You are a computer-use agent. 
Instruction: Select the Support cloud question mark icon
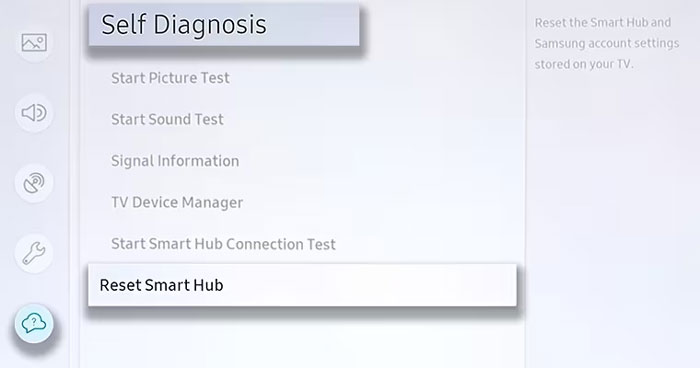tap(34, 323)
